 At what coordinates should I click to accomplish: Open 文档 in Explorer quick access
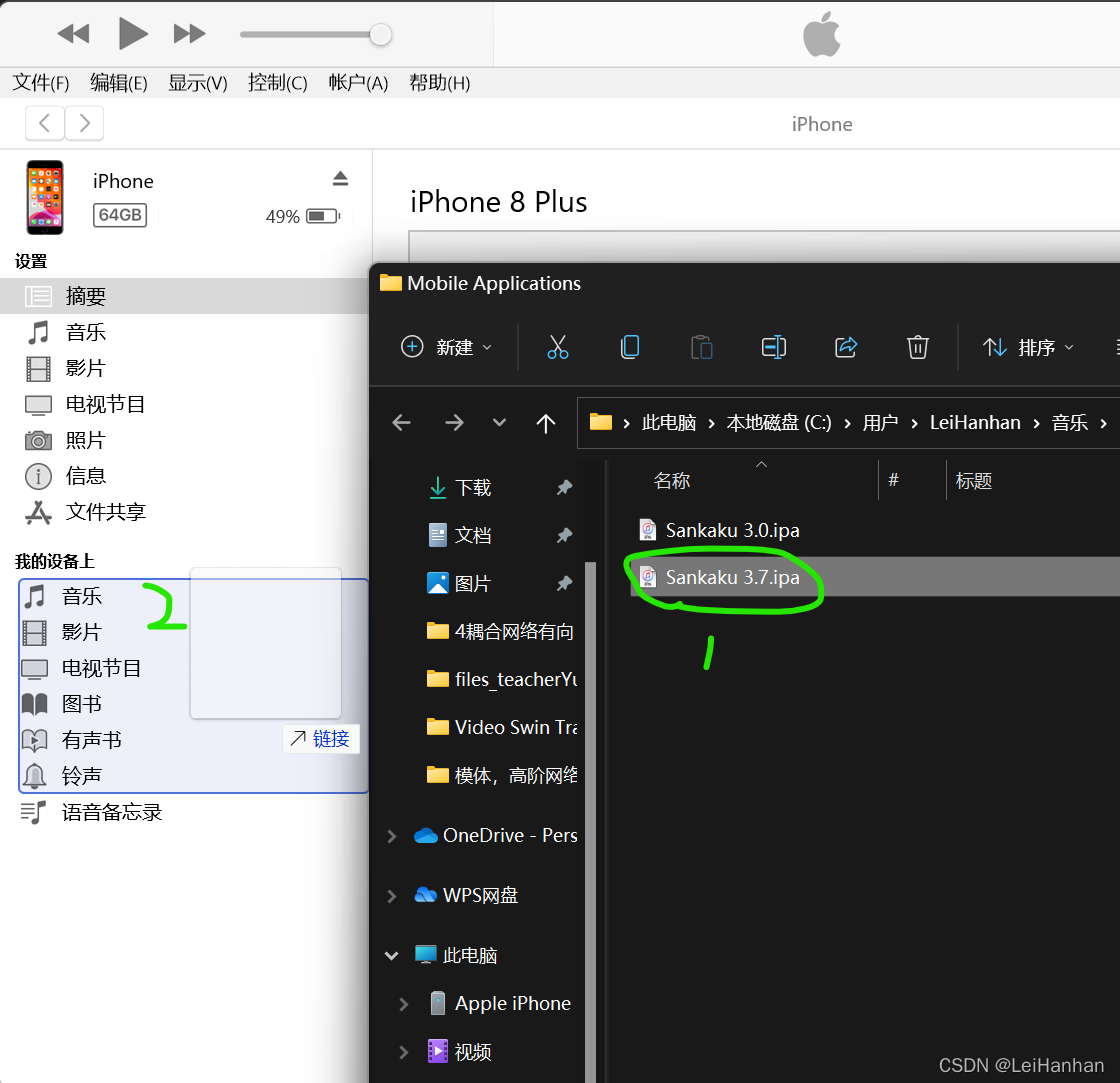(x=473, y=535)
